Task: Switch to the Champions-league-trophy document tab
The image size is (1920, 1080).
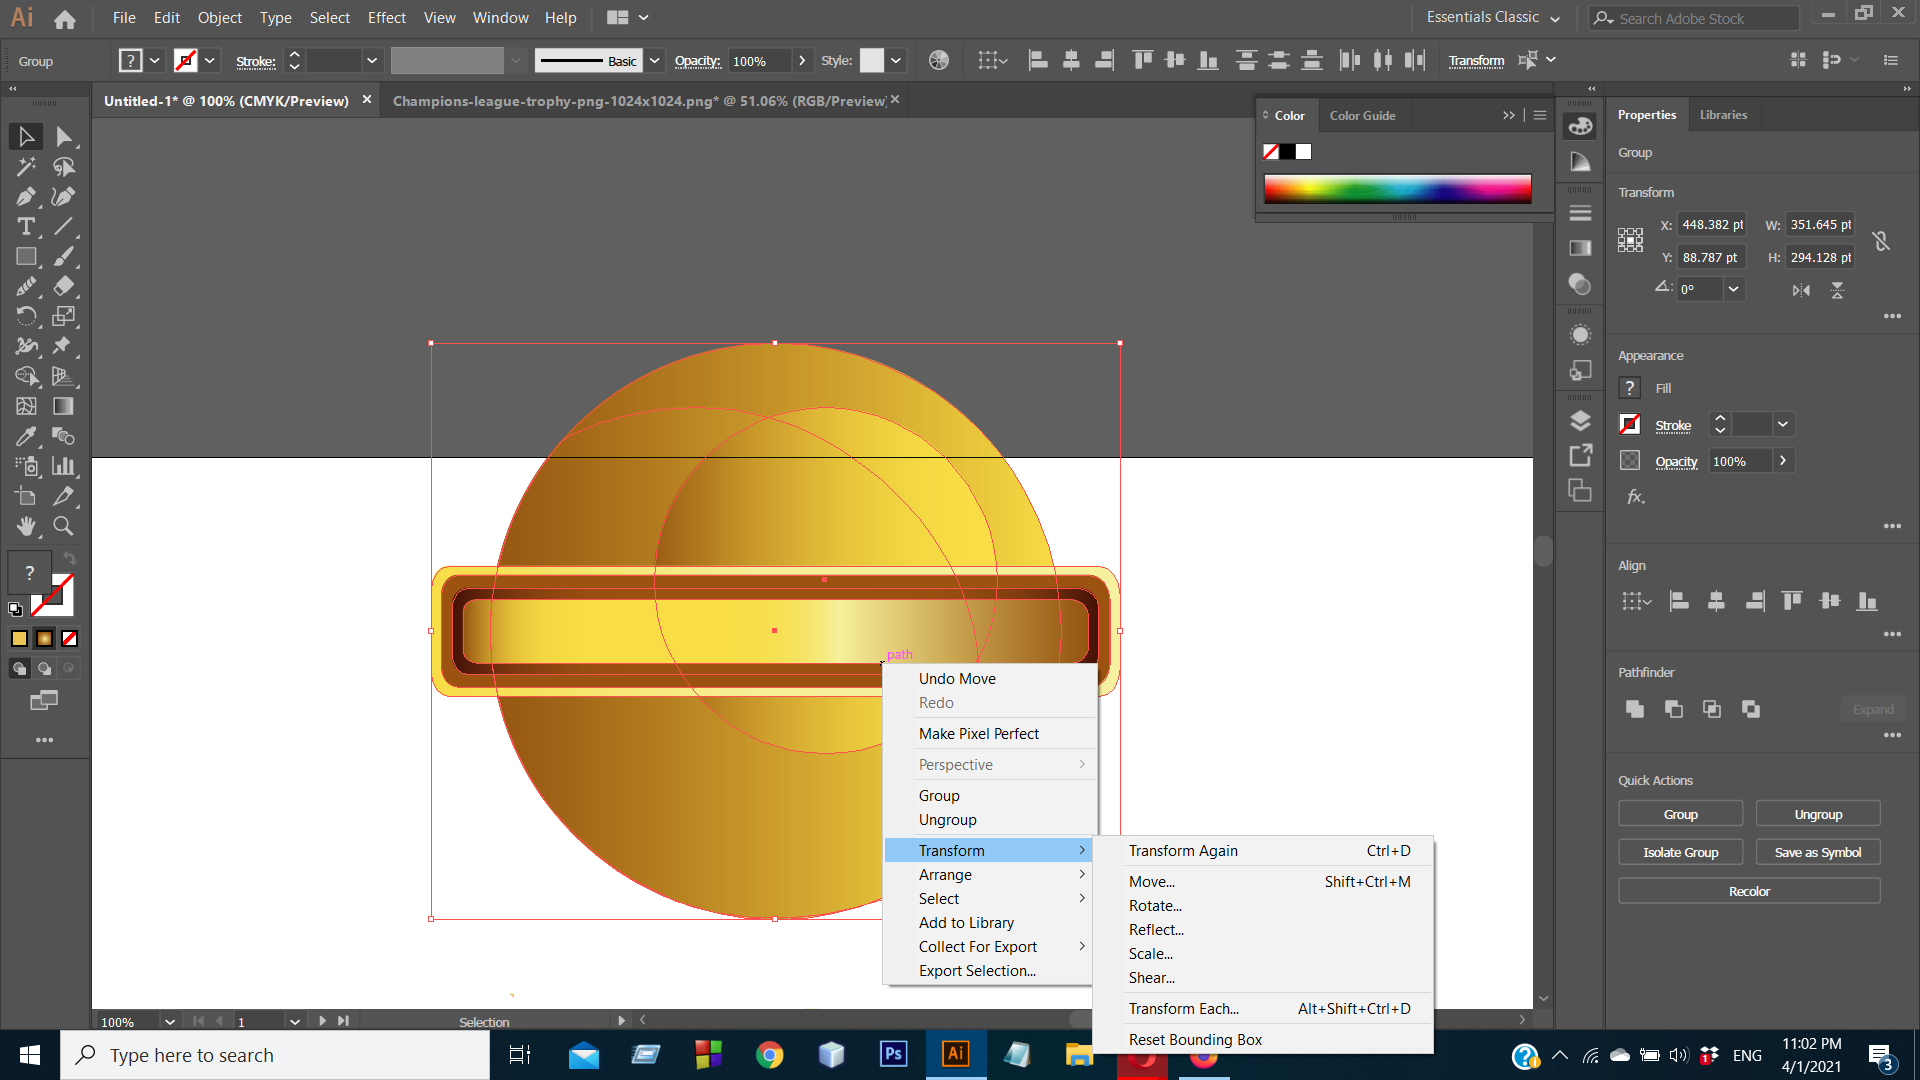Action: click(639, 101)
